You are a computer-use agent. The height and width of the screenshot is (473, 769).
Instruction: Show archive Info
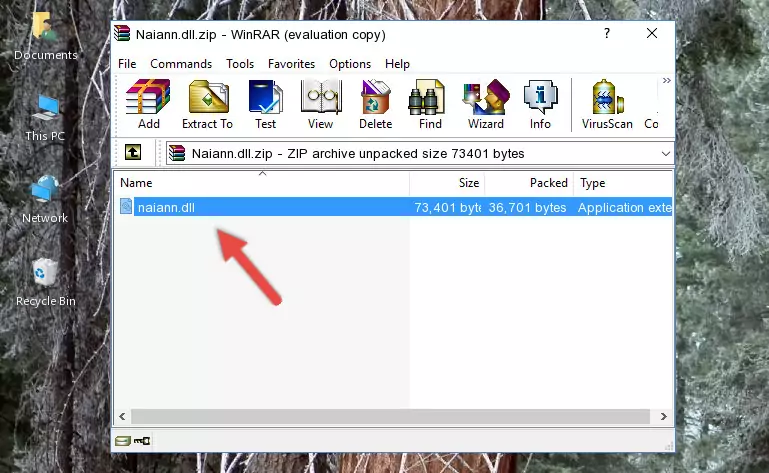pos(540,105)
